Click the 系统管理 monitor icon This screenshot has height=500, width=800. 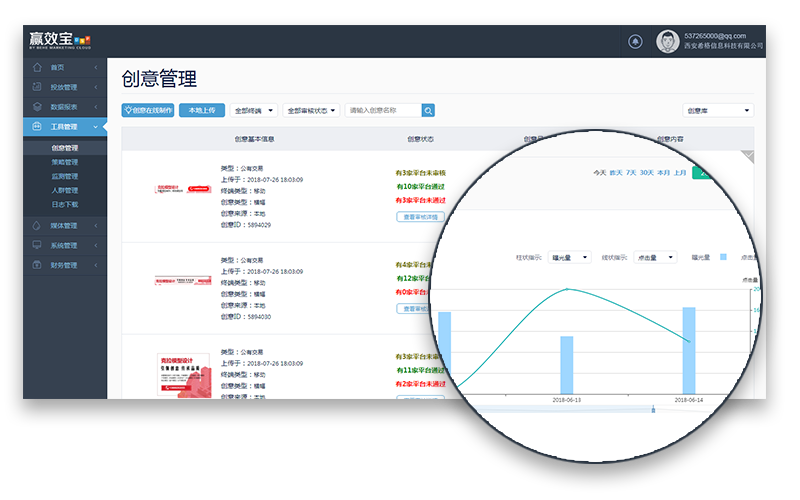click(37, 245)
